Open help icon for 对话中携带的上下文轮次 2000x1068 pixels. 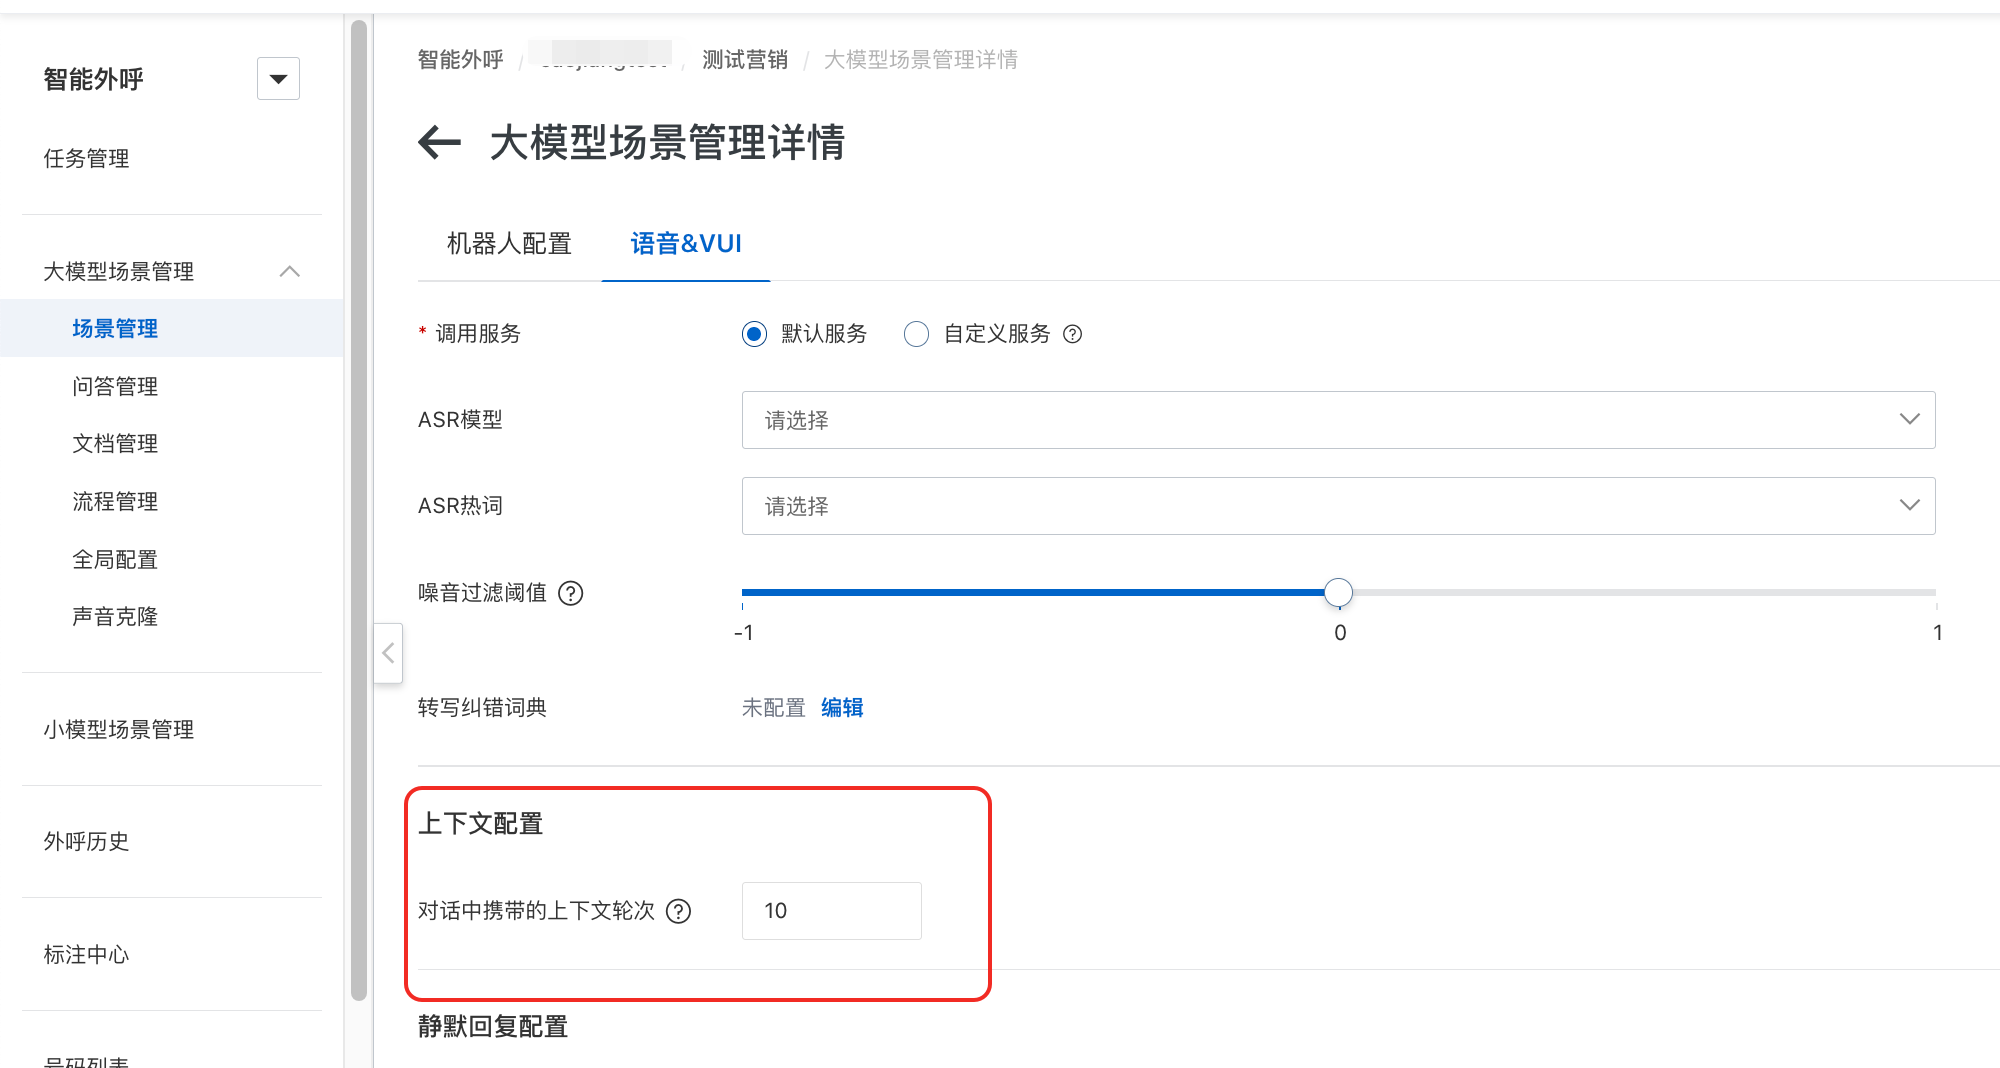pyautogui.click(x=678, y=911)
